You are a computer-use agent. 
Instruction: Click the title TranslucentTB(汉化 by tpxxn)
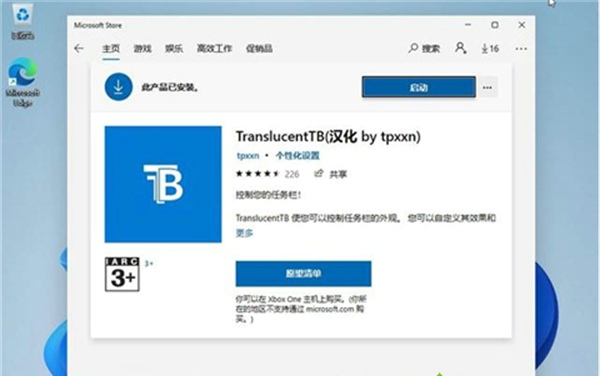[328, 137]
